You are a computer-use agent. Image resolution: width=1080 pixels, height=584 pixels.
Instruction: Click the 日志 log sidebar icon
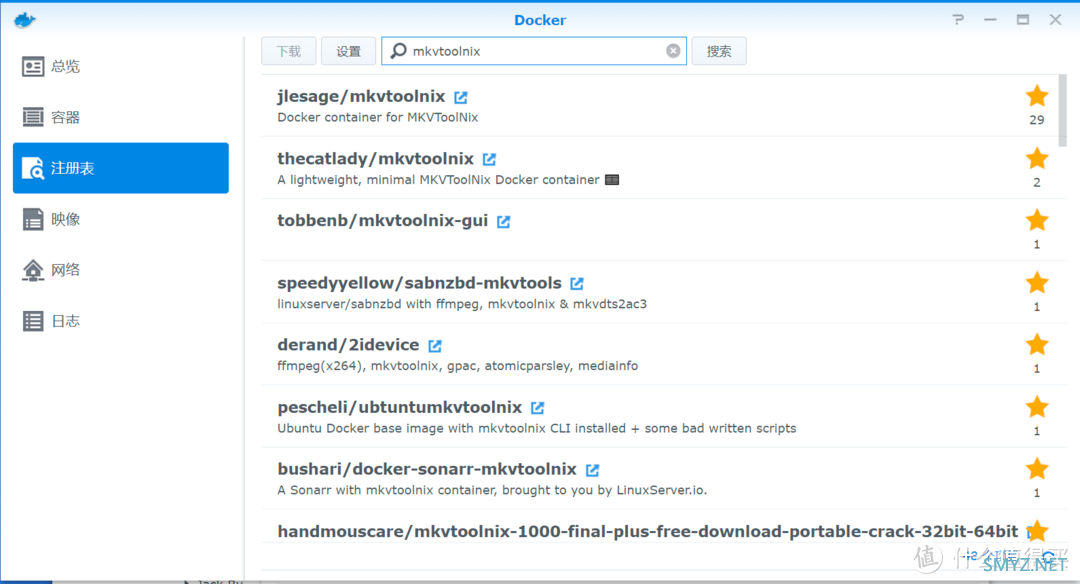click(32, 321)
